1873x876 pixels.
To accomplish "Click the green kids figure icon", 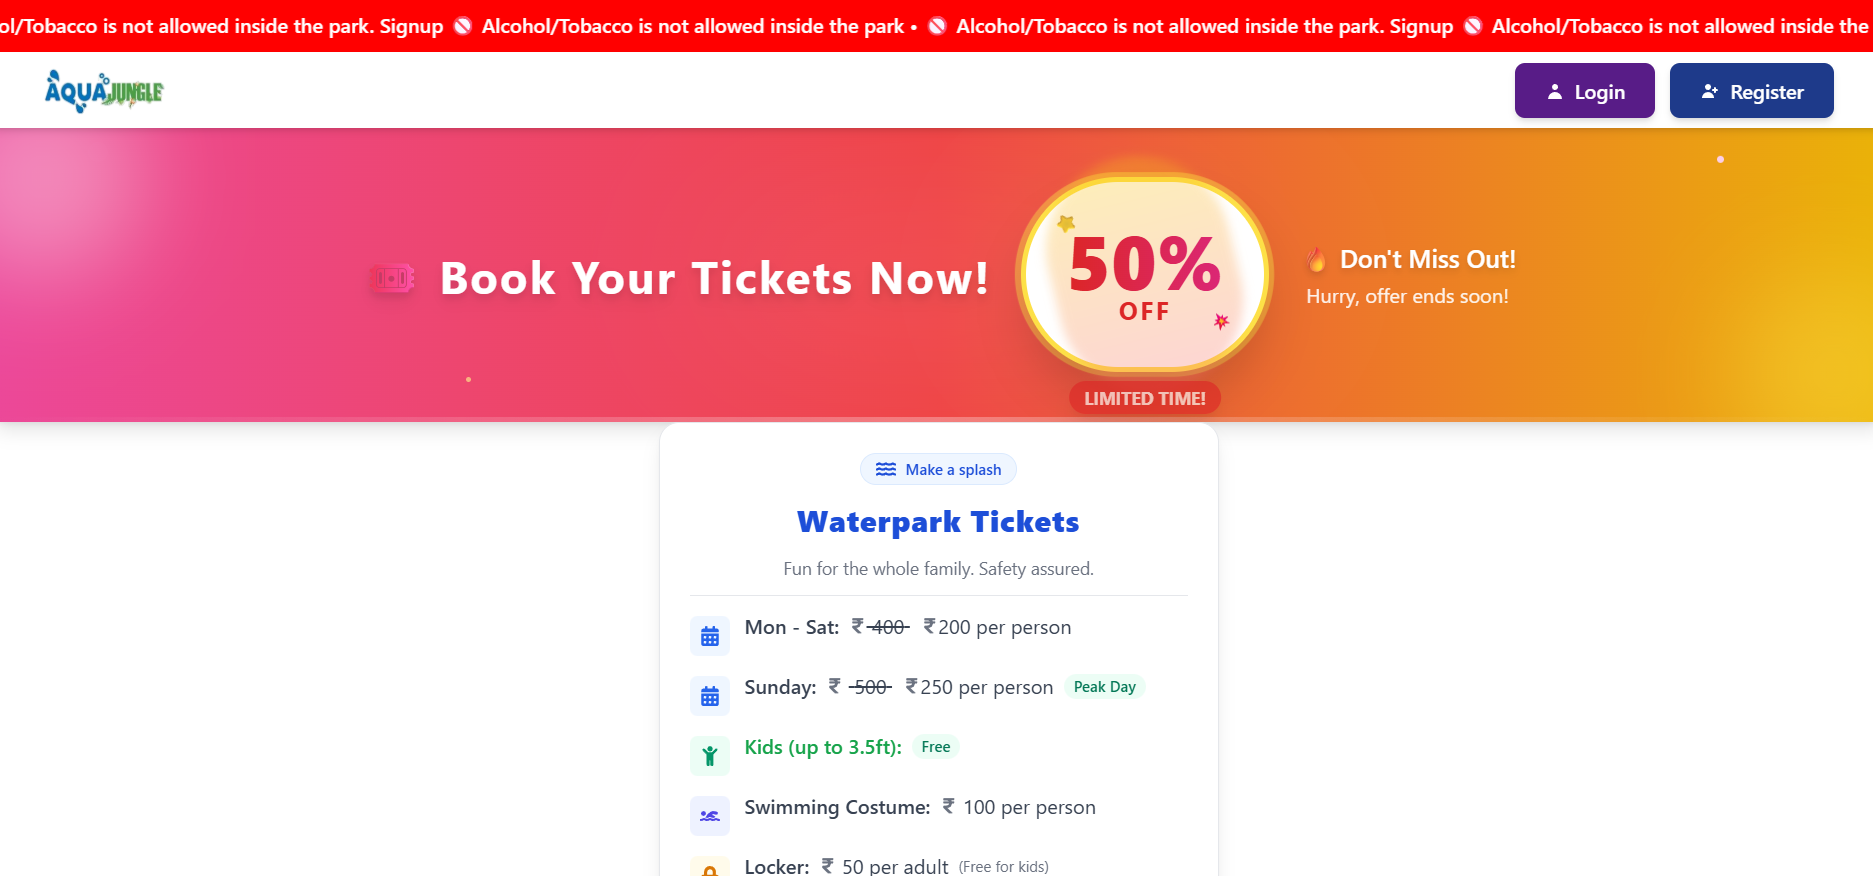I will (x=710, y=755).
